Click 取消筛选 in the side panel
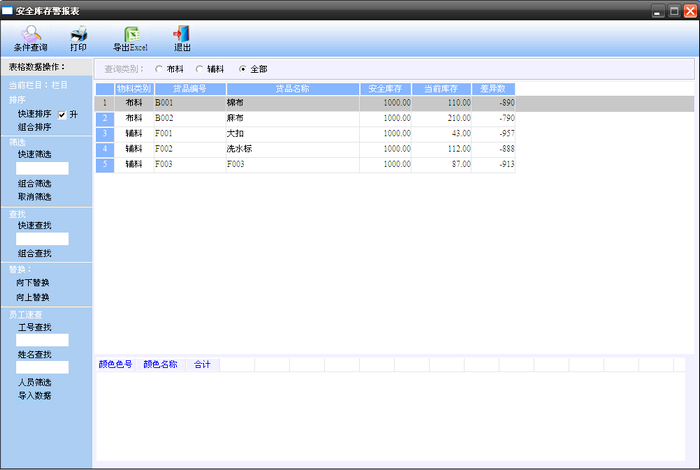The width and height of the screenshot is (700, 470). 33,197
